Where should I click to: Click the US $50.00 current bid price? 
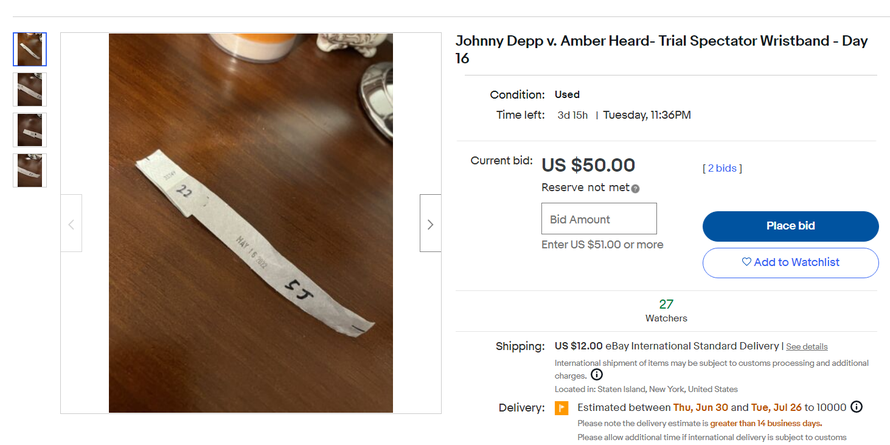coord(588,165)
